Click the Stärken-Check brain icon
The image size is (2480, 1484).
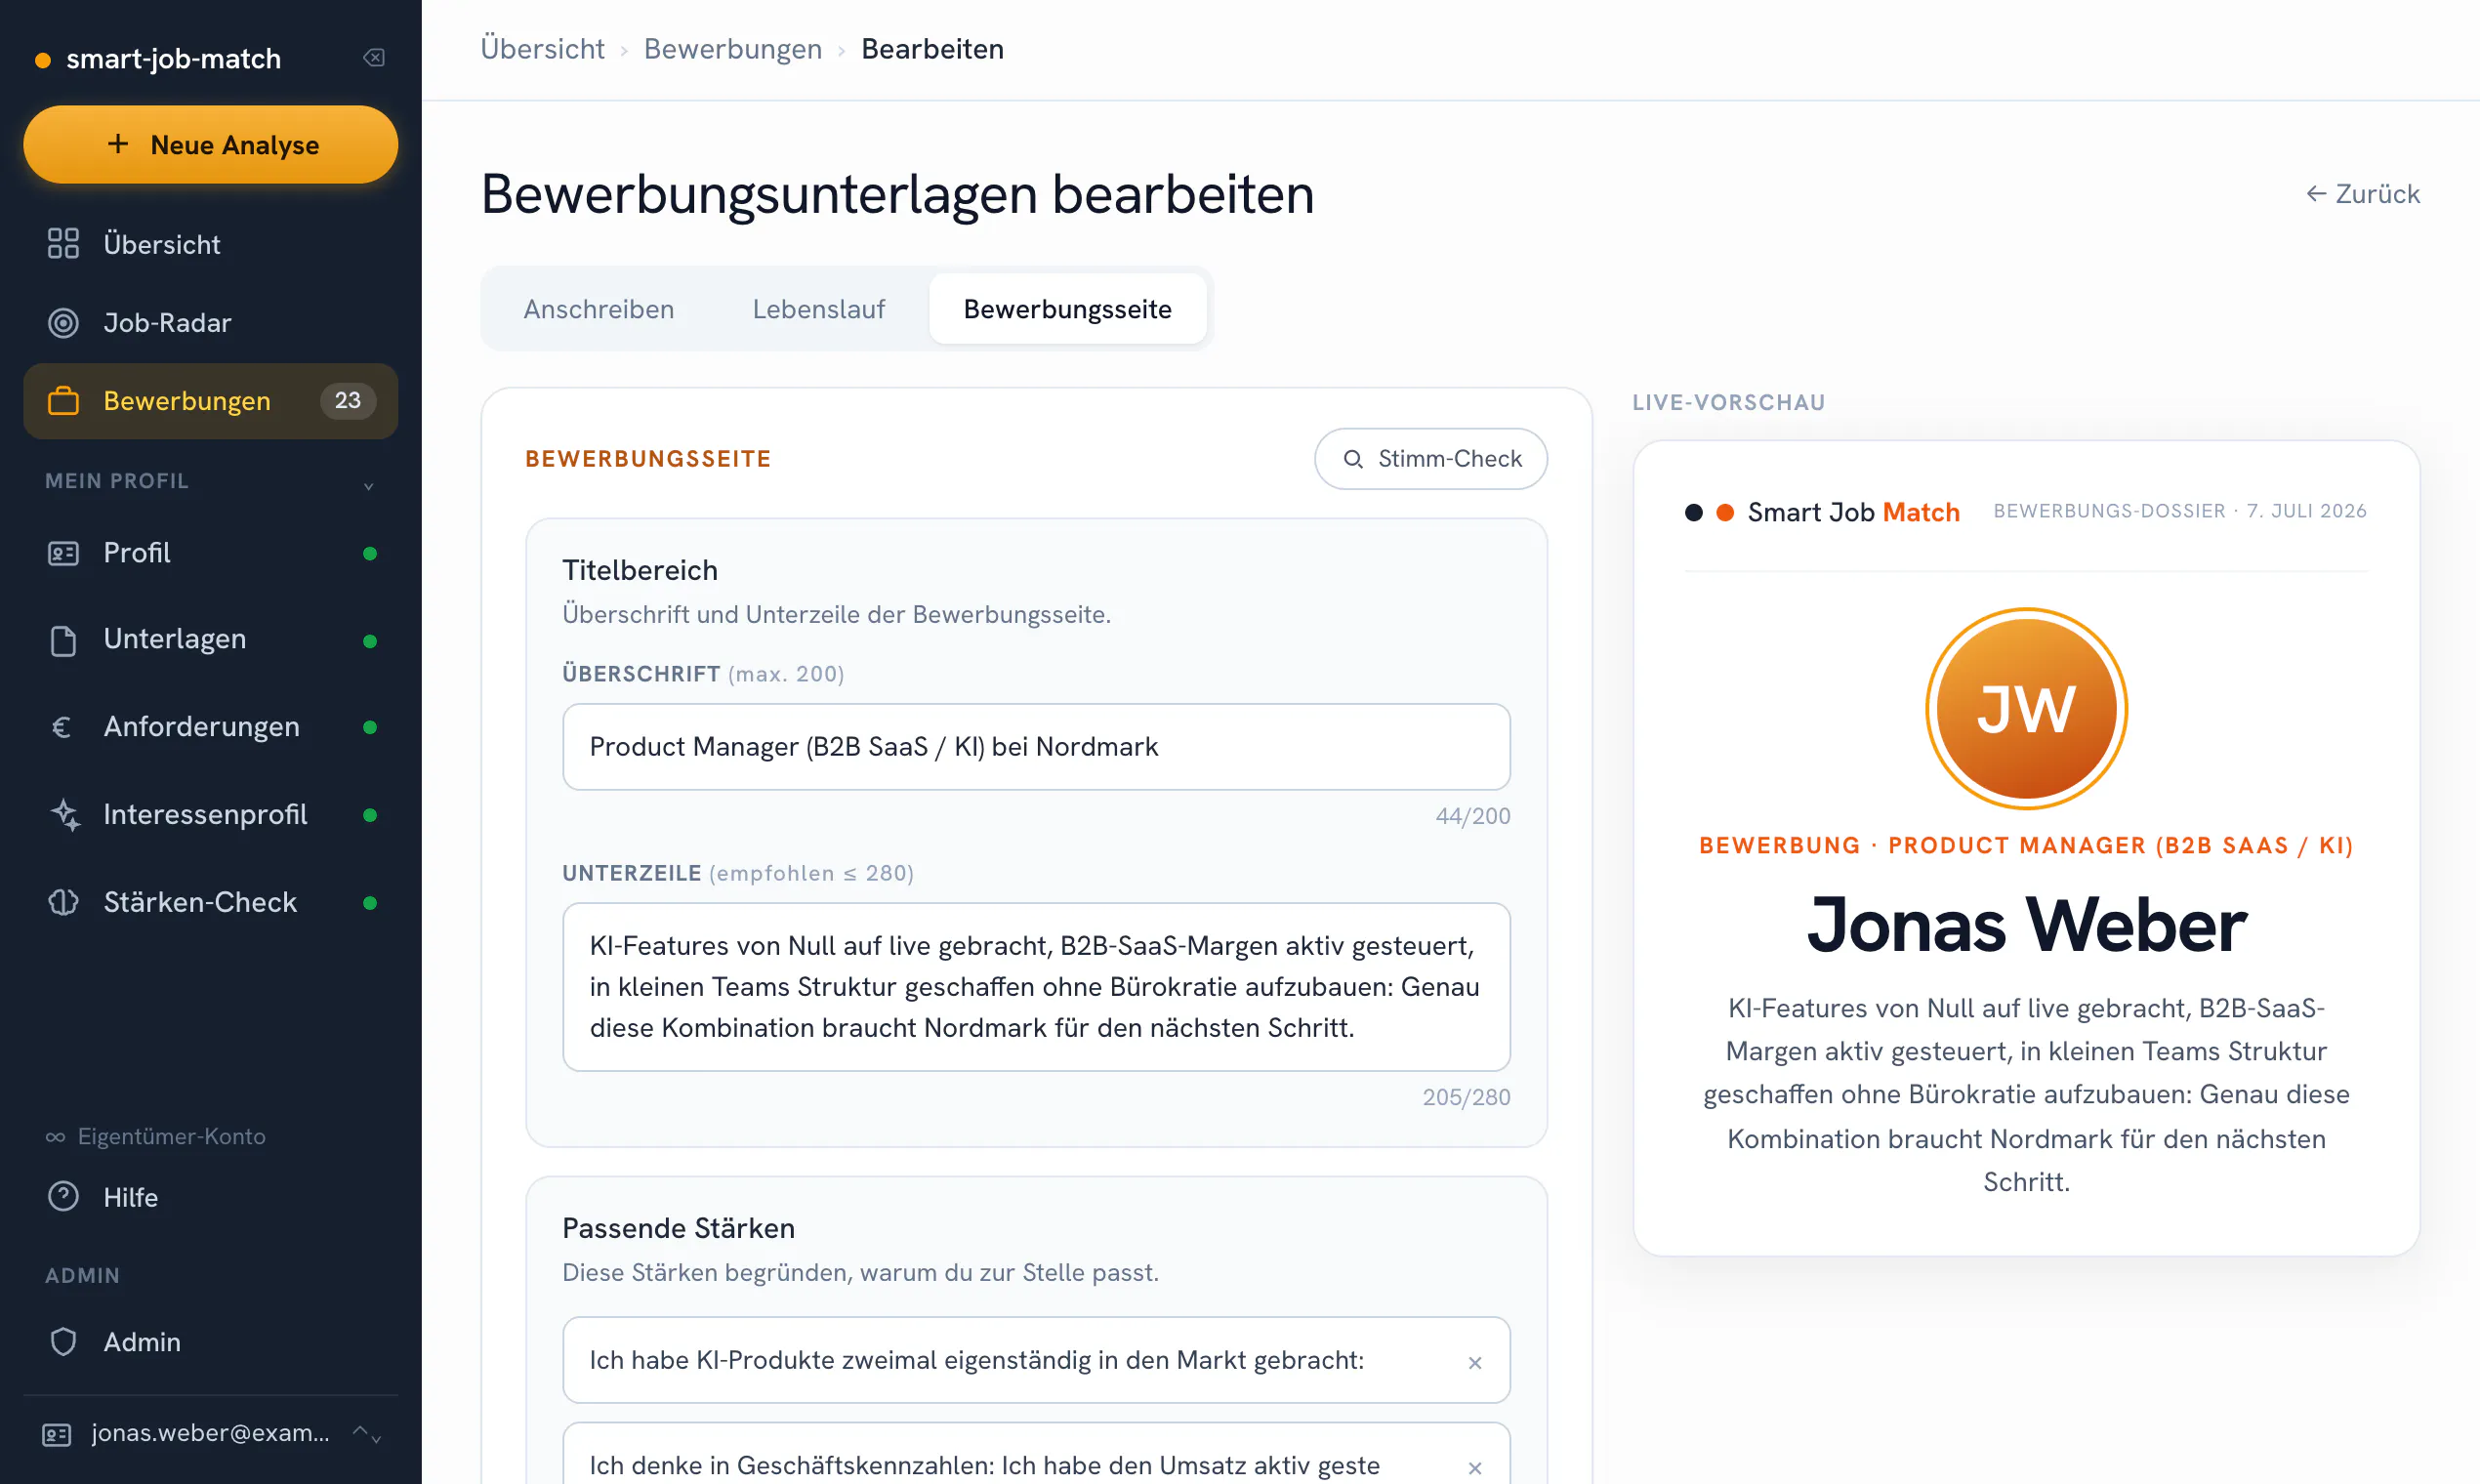(x=63, y=902)
